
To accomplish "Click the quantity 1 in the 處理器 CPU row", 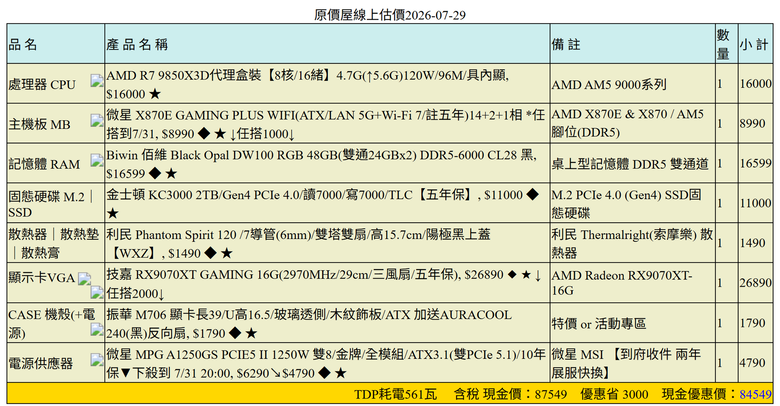I will [719, 84].
